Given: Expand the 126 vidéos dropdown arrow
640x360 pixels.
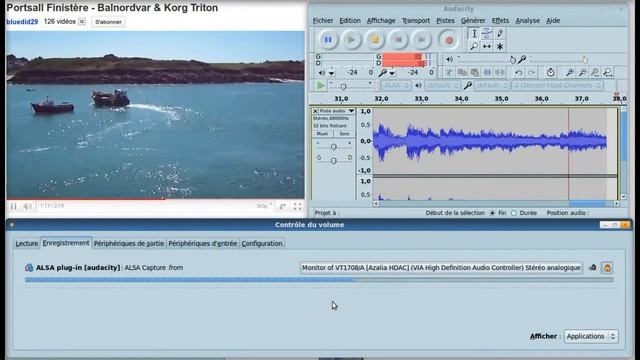Looking at the screenshot, I should click(x=82, y=22).
